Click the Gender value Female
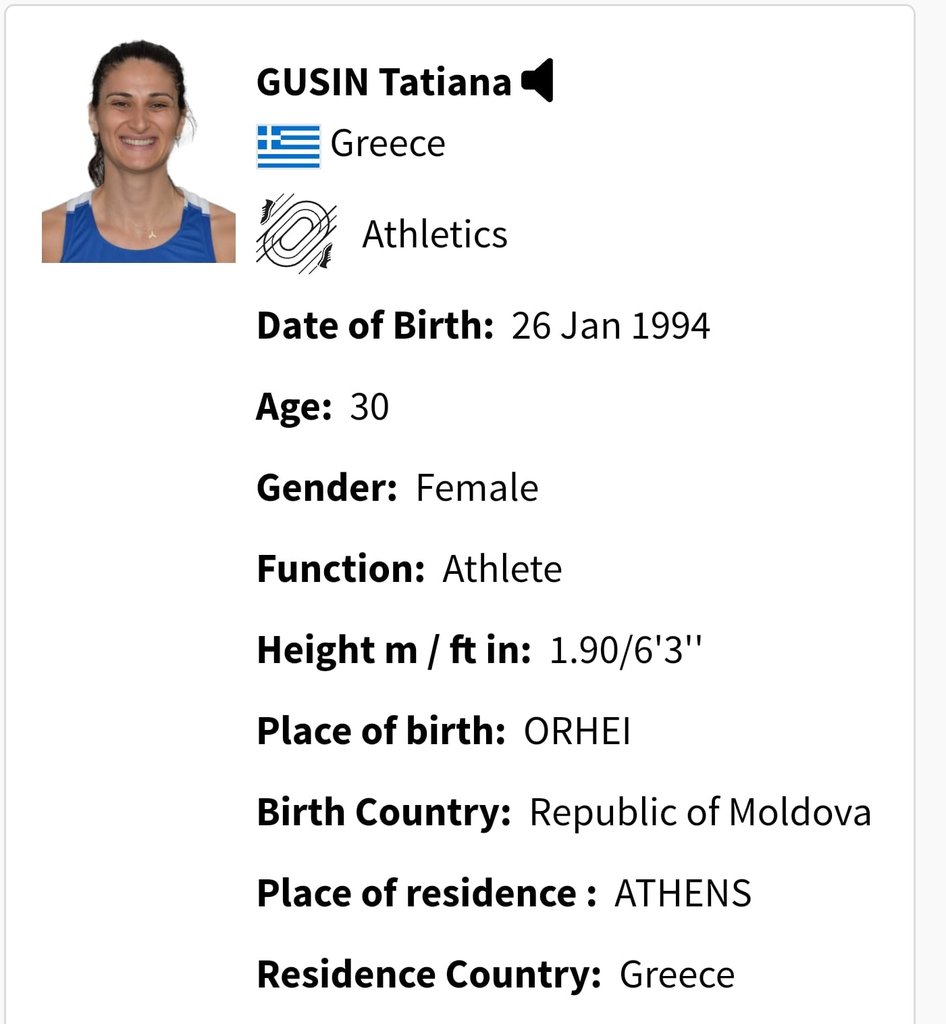The width and height of the screenshot is (946, 1024). click(477, 488)
